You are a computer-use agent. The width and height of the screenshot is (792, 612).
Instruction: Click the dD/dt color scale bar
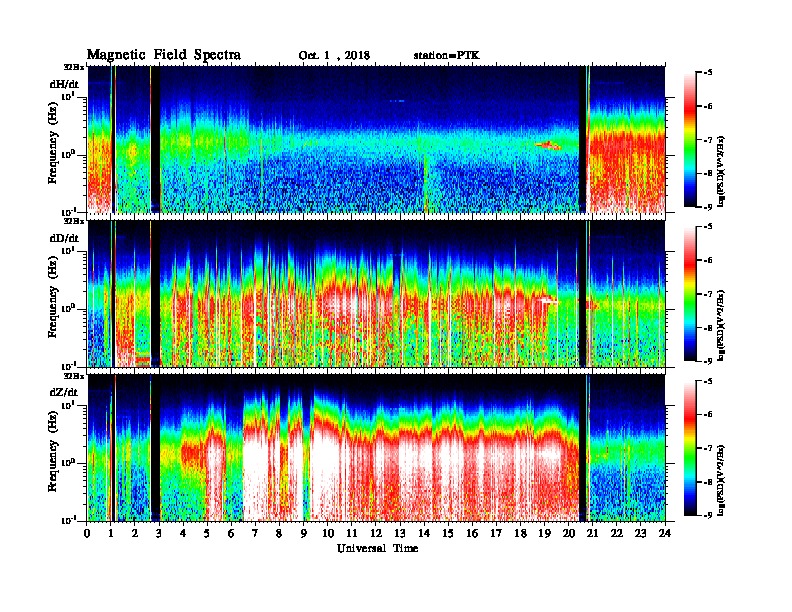[x=689, y=293]
